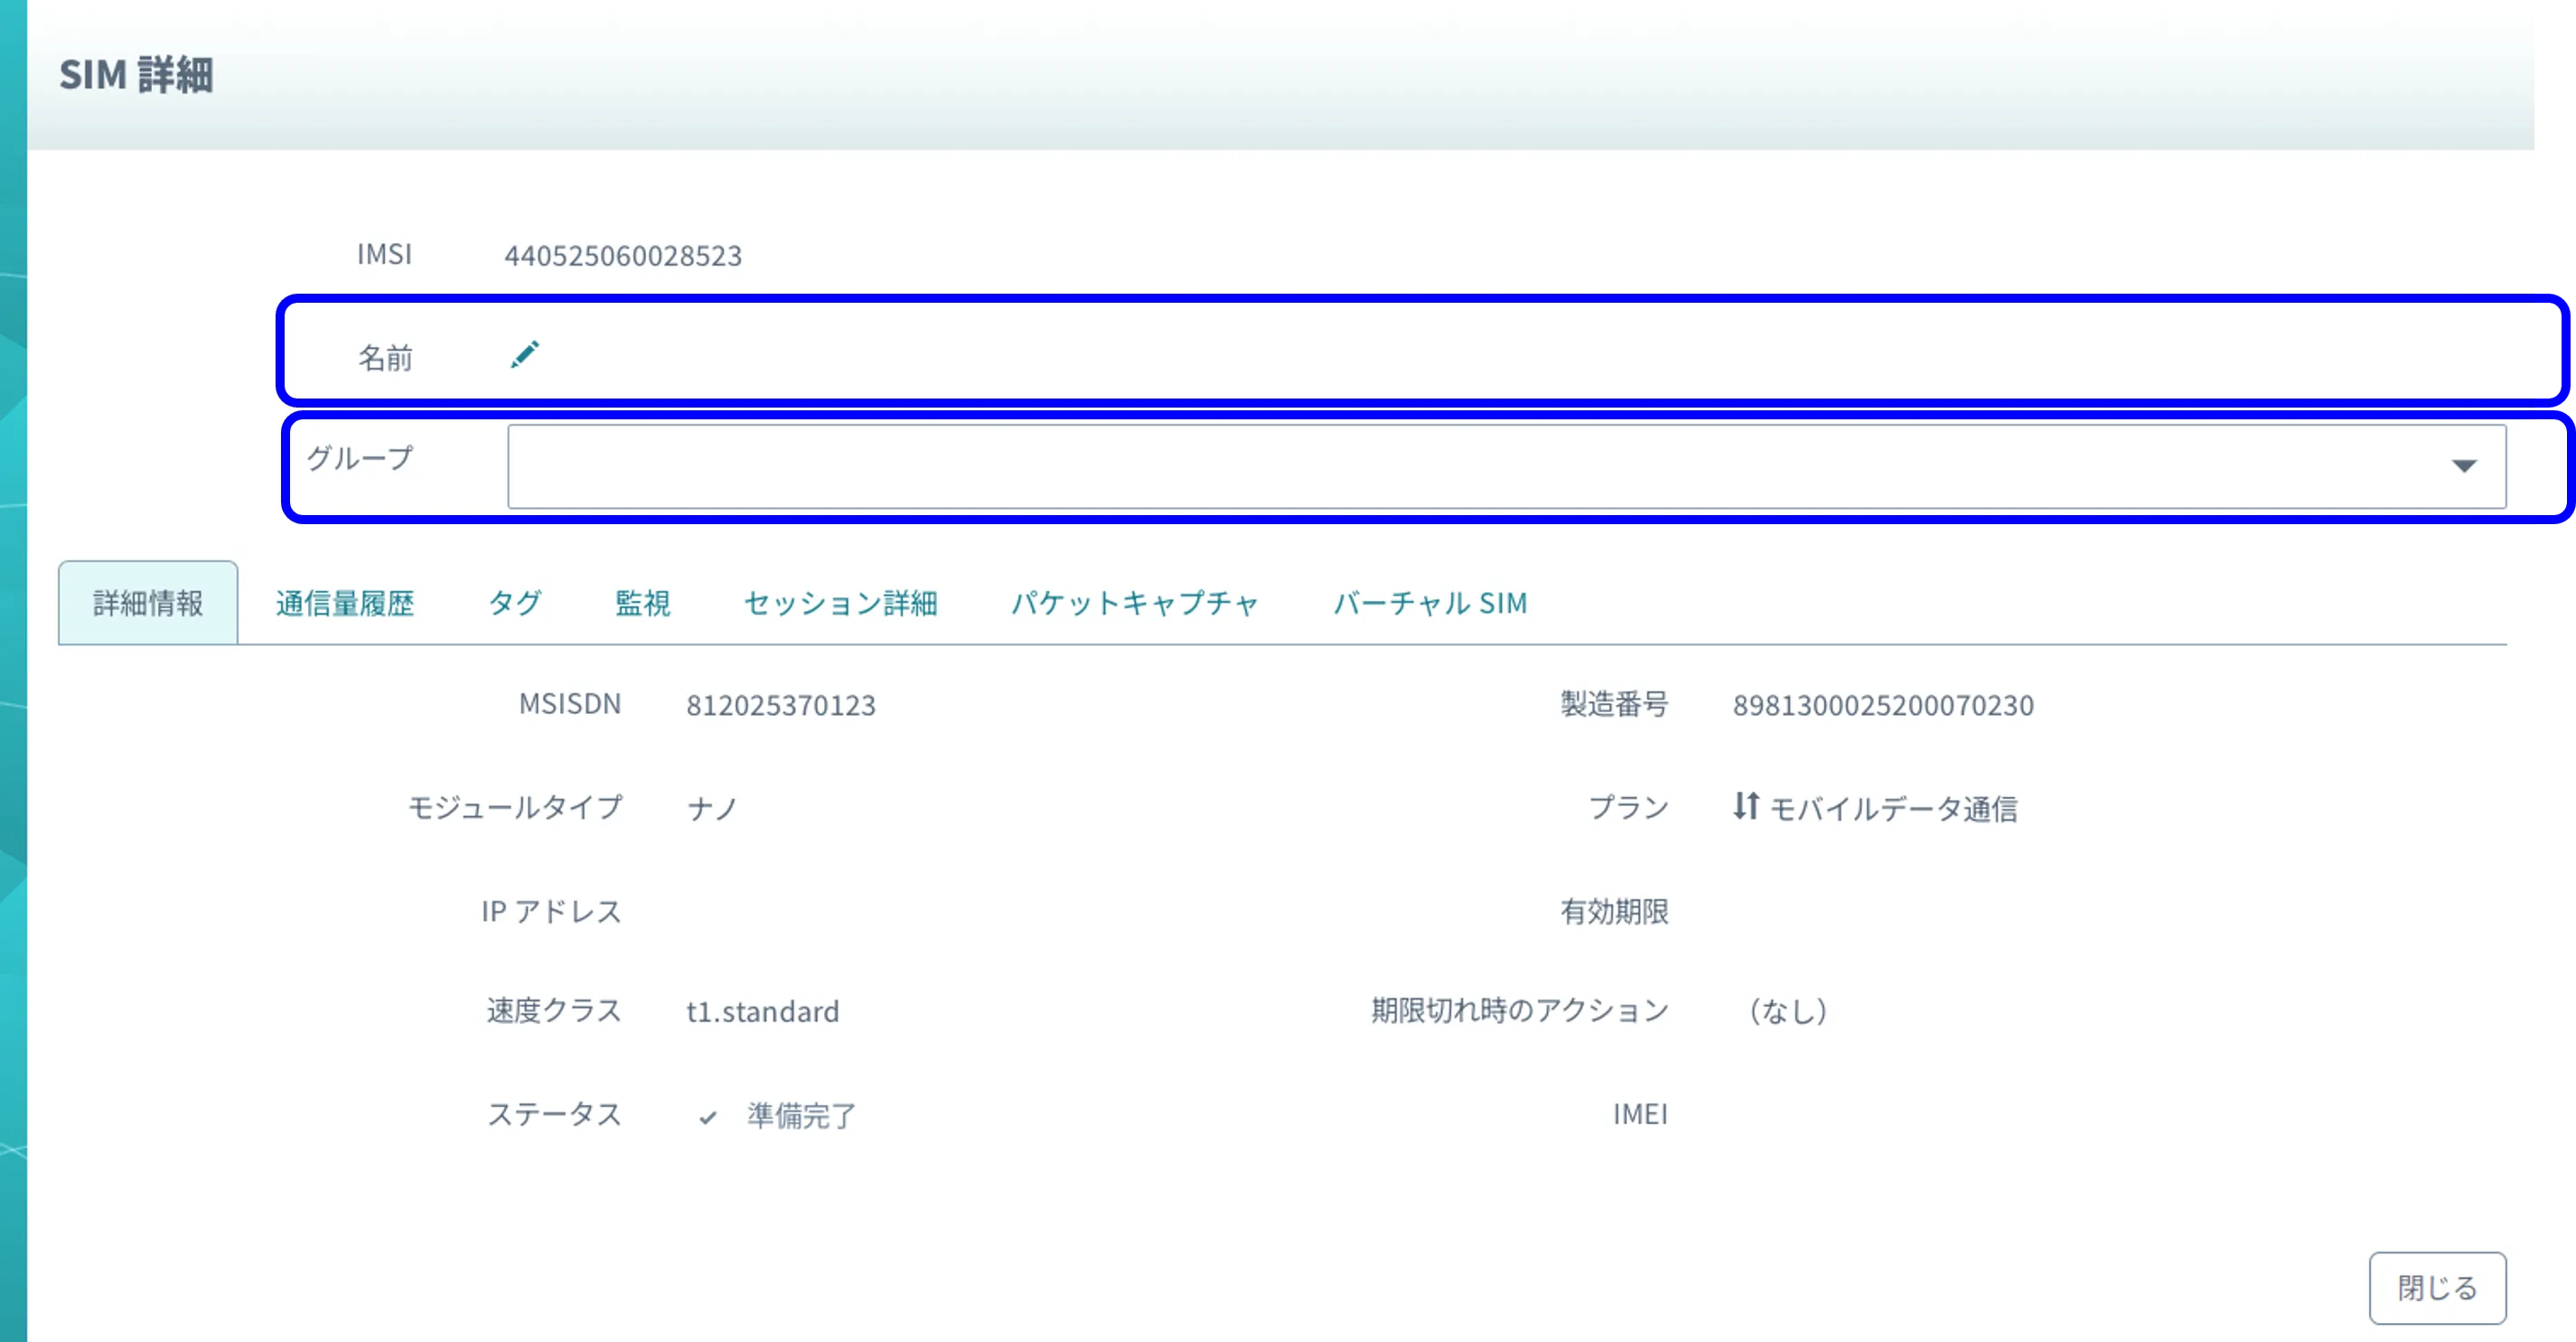This screenshot has width=2576, height=1342.
Task: Open the パケットキャプチャ tab
Action: click(1134, 603)
